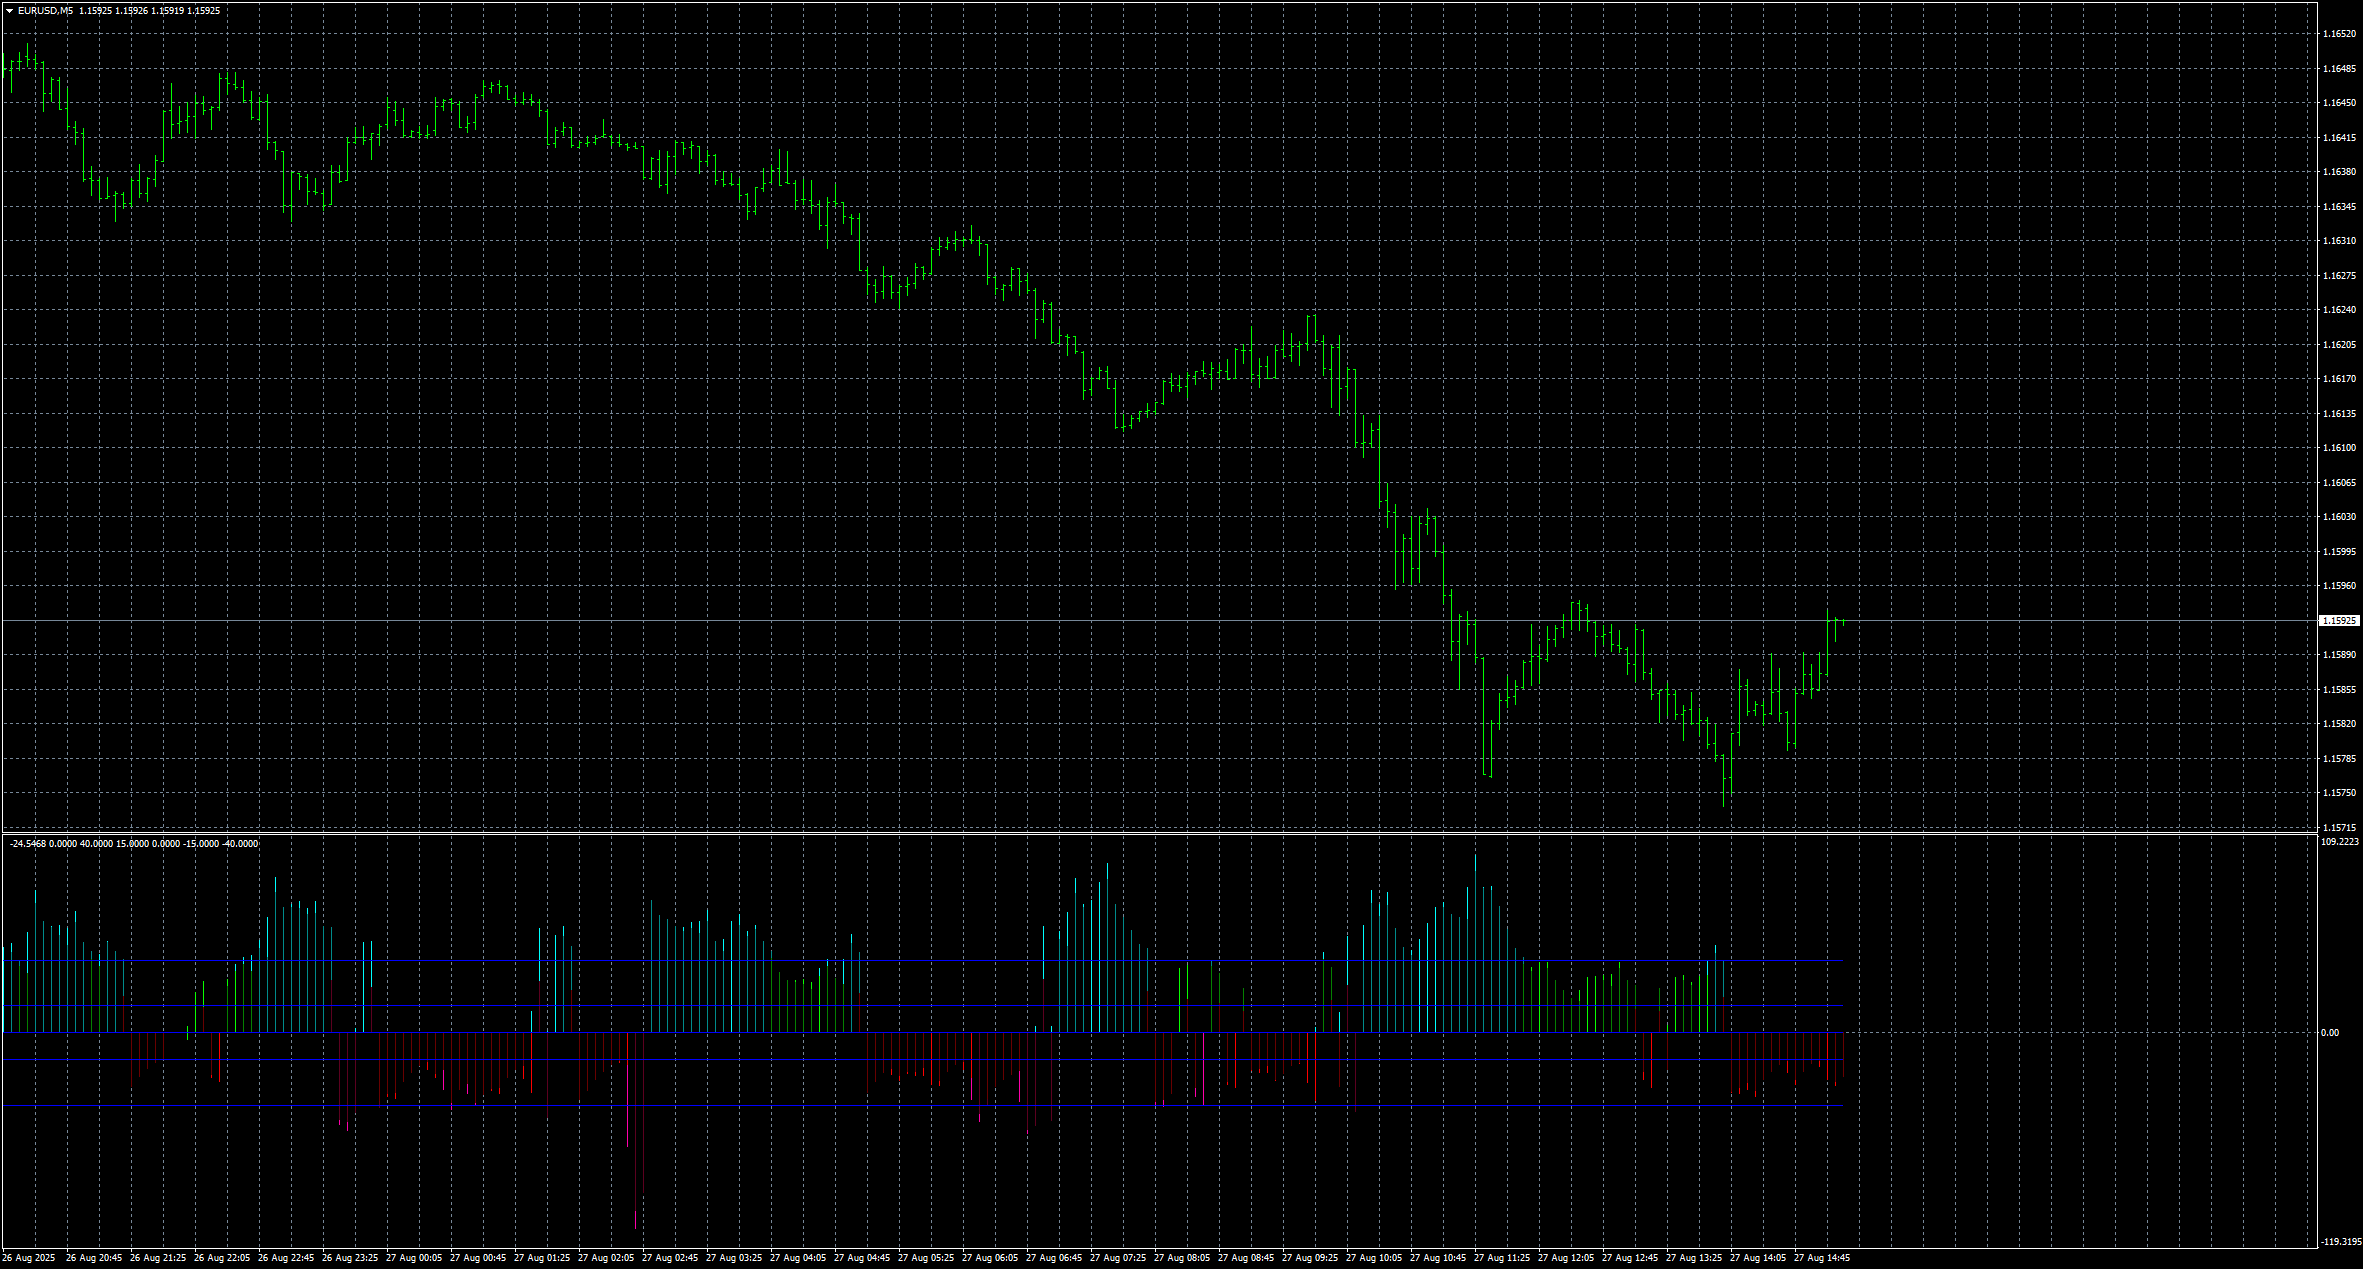This screenshot has height=1269, width=2363.
Task: Click the 27 Aug 12:05 time label
Action: [x=1566, y=1258]
